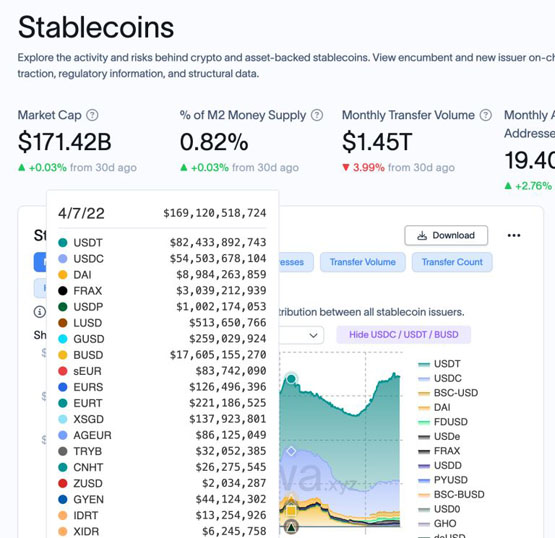Click the $171.42B market cap value
Viewport: 555px width, 538px height.
tap(65, 142)
